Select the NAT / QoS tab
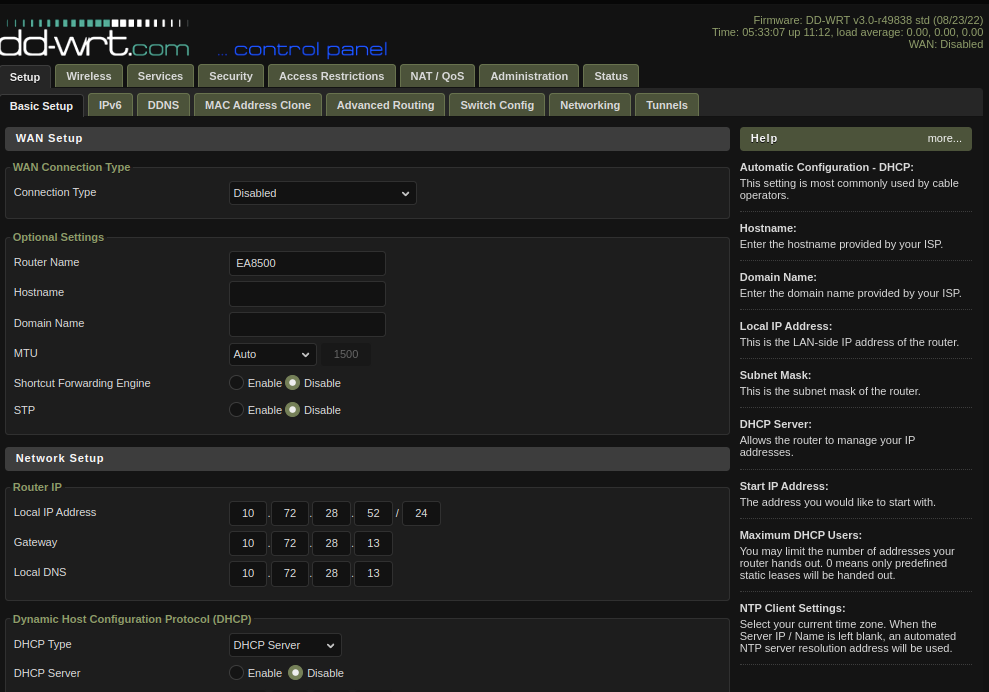This screenshot has width=989, height=692. coord(437,76)
